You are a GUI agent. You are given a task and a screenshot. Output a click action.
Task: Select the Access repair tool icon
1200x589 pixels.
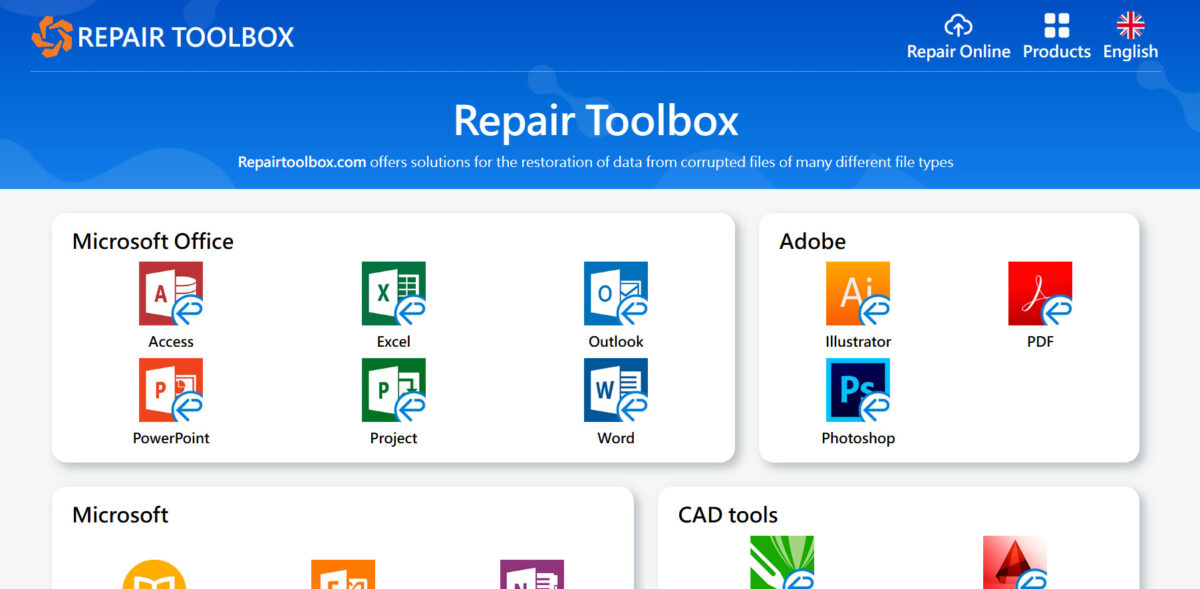click(x=170, y=295)
